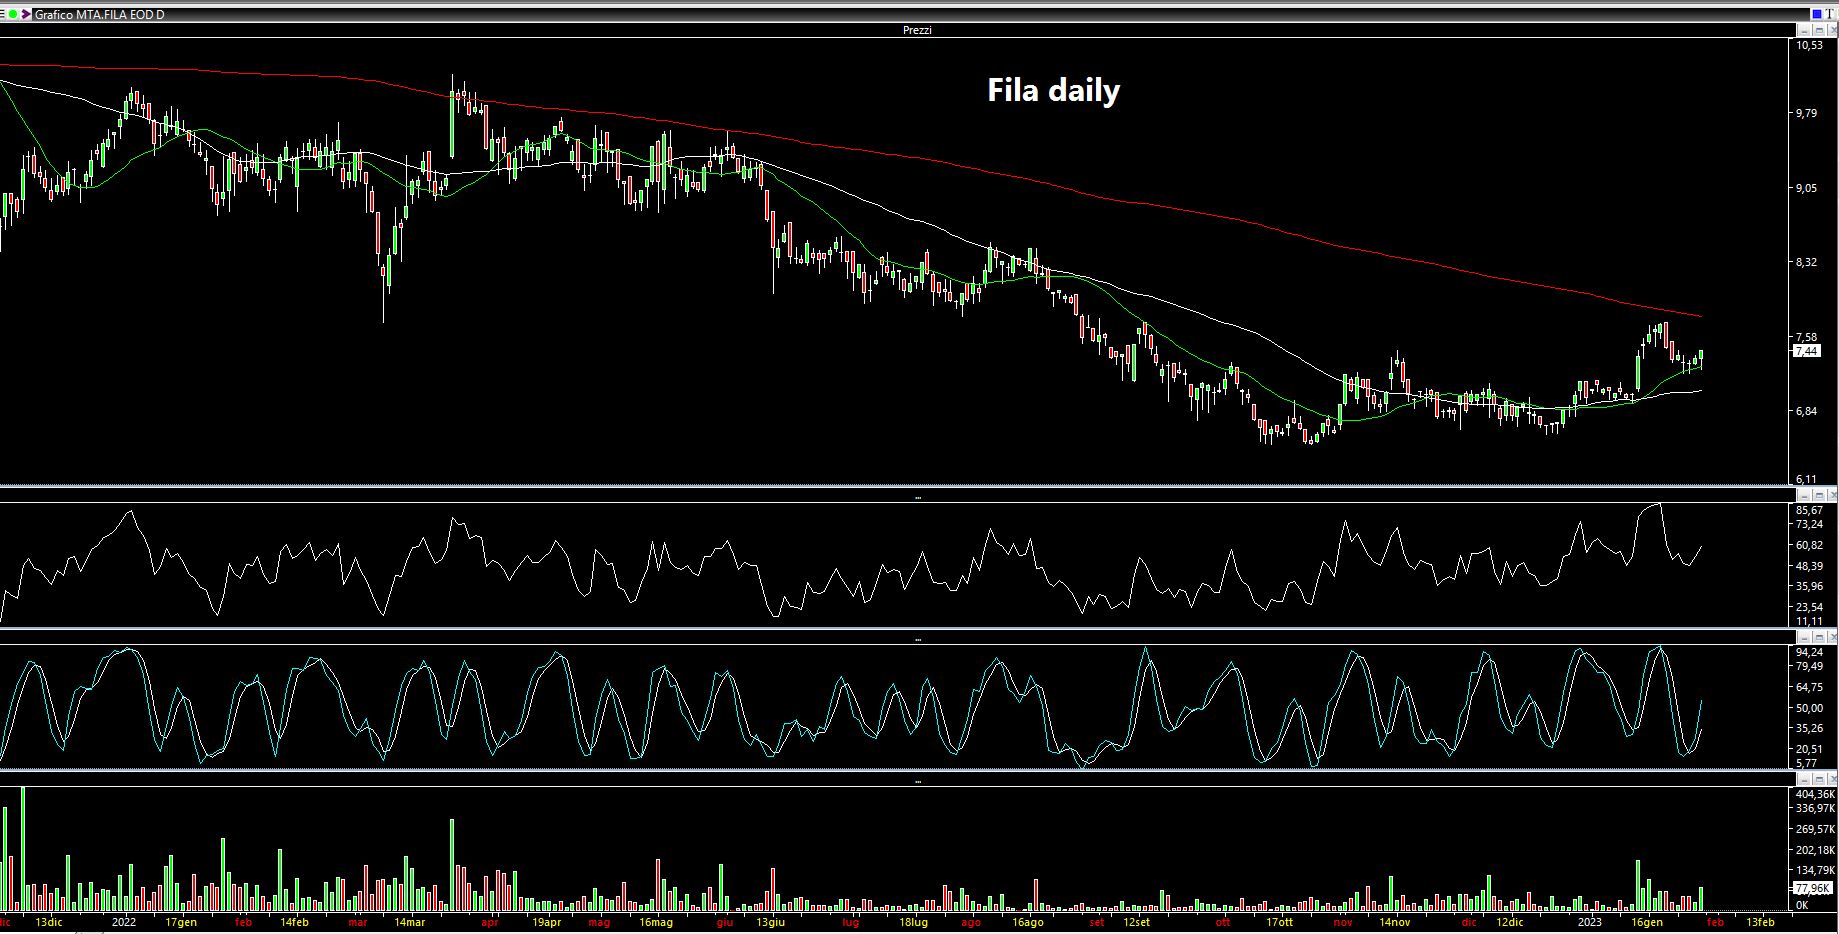Click the 2023 year marker on the time axis

[x=1590, y=922]
